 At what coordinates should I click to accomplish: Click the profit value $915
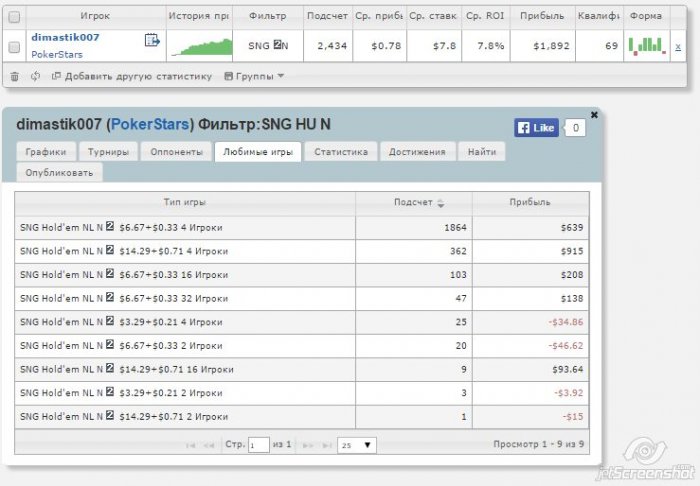click(572, 251)
